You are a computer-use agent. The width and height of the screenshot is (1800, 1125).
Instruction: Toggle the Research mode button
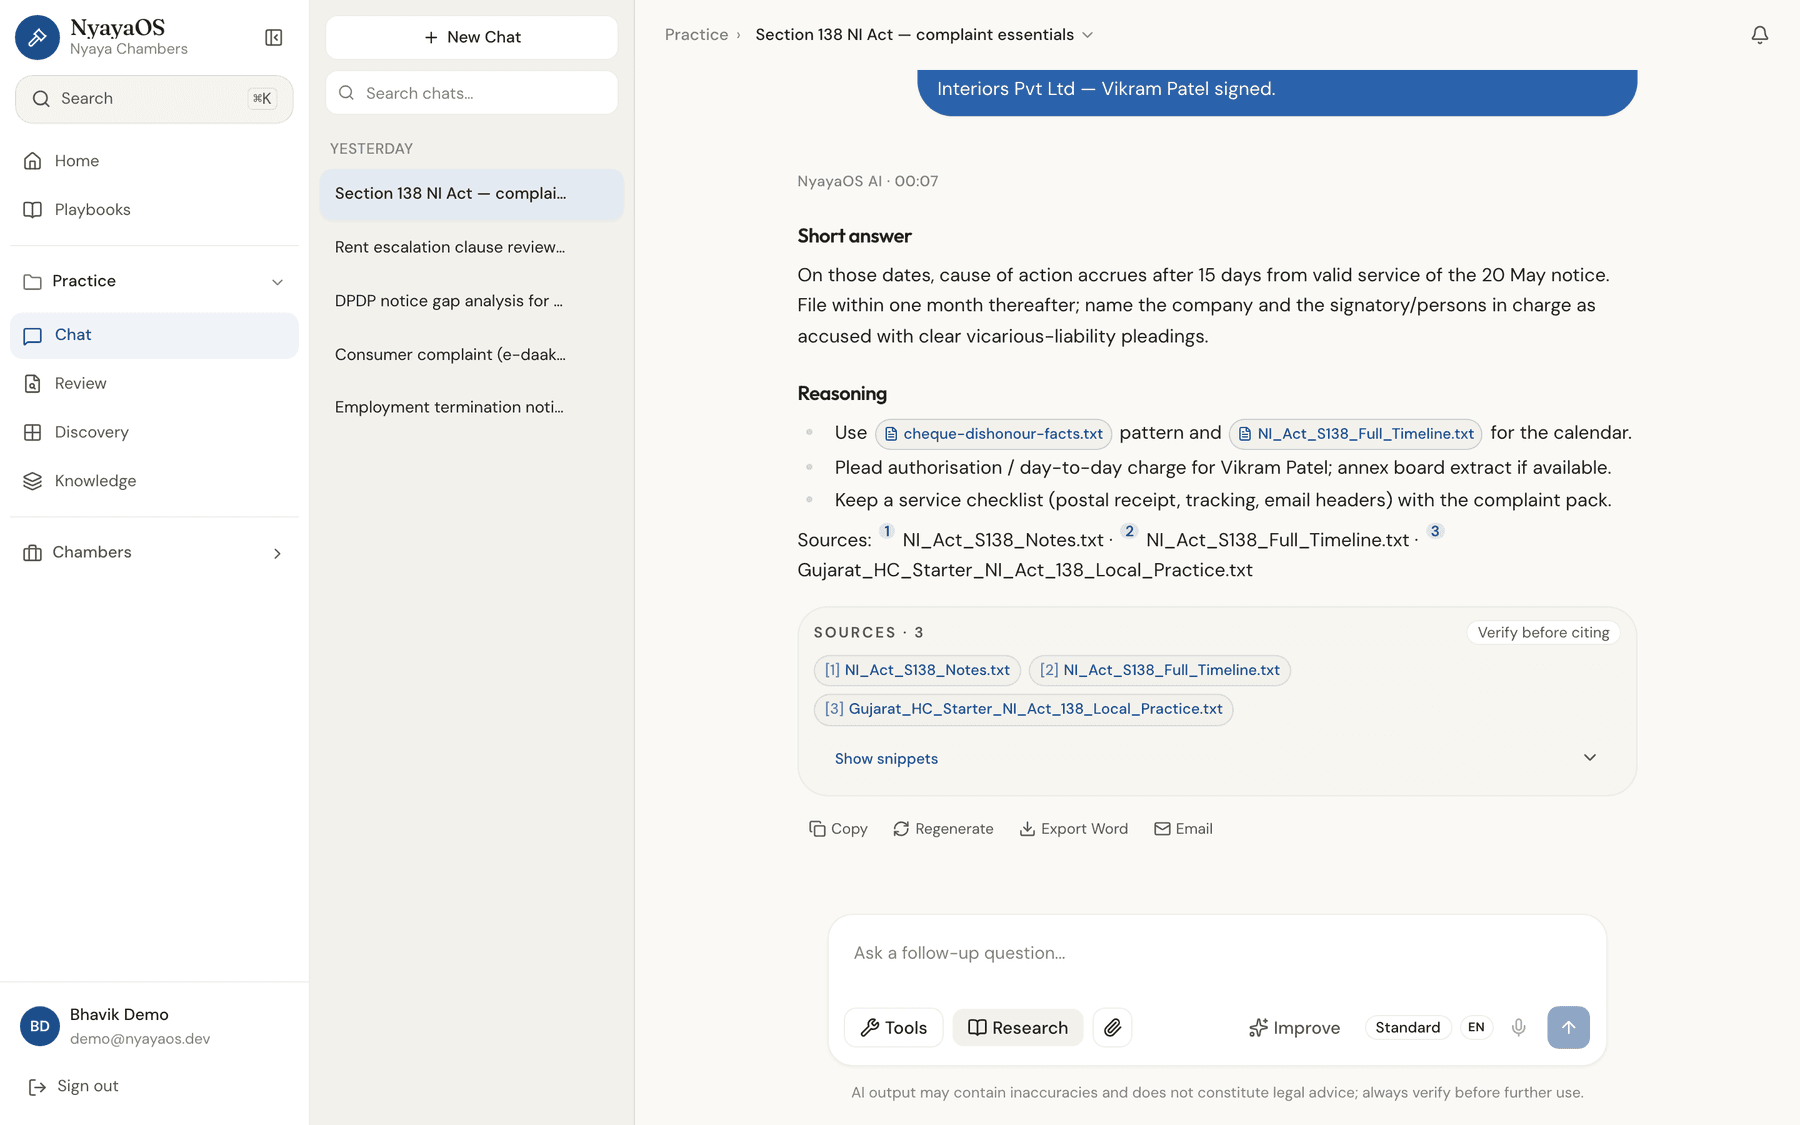1017,1027
